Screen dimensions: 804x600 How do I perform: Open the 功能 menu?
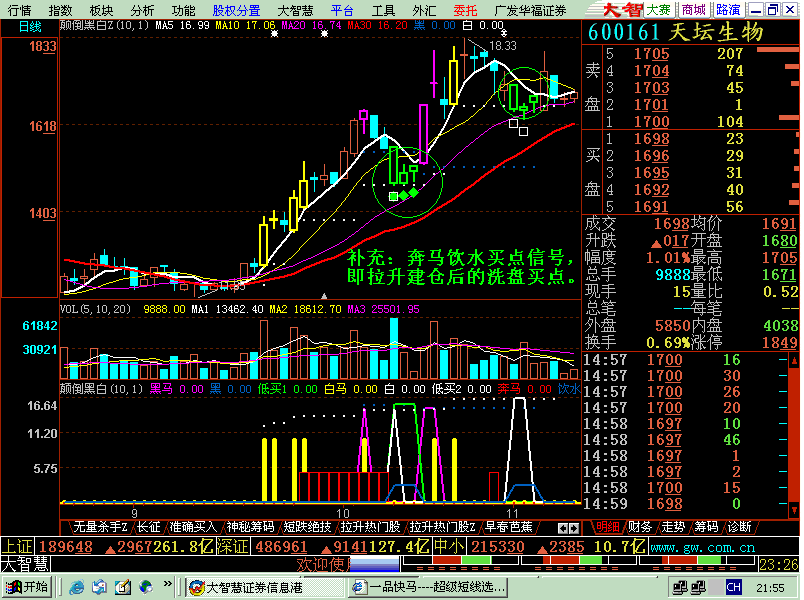pyautogui.click(x=183, y=10)
